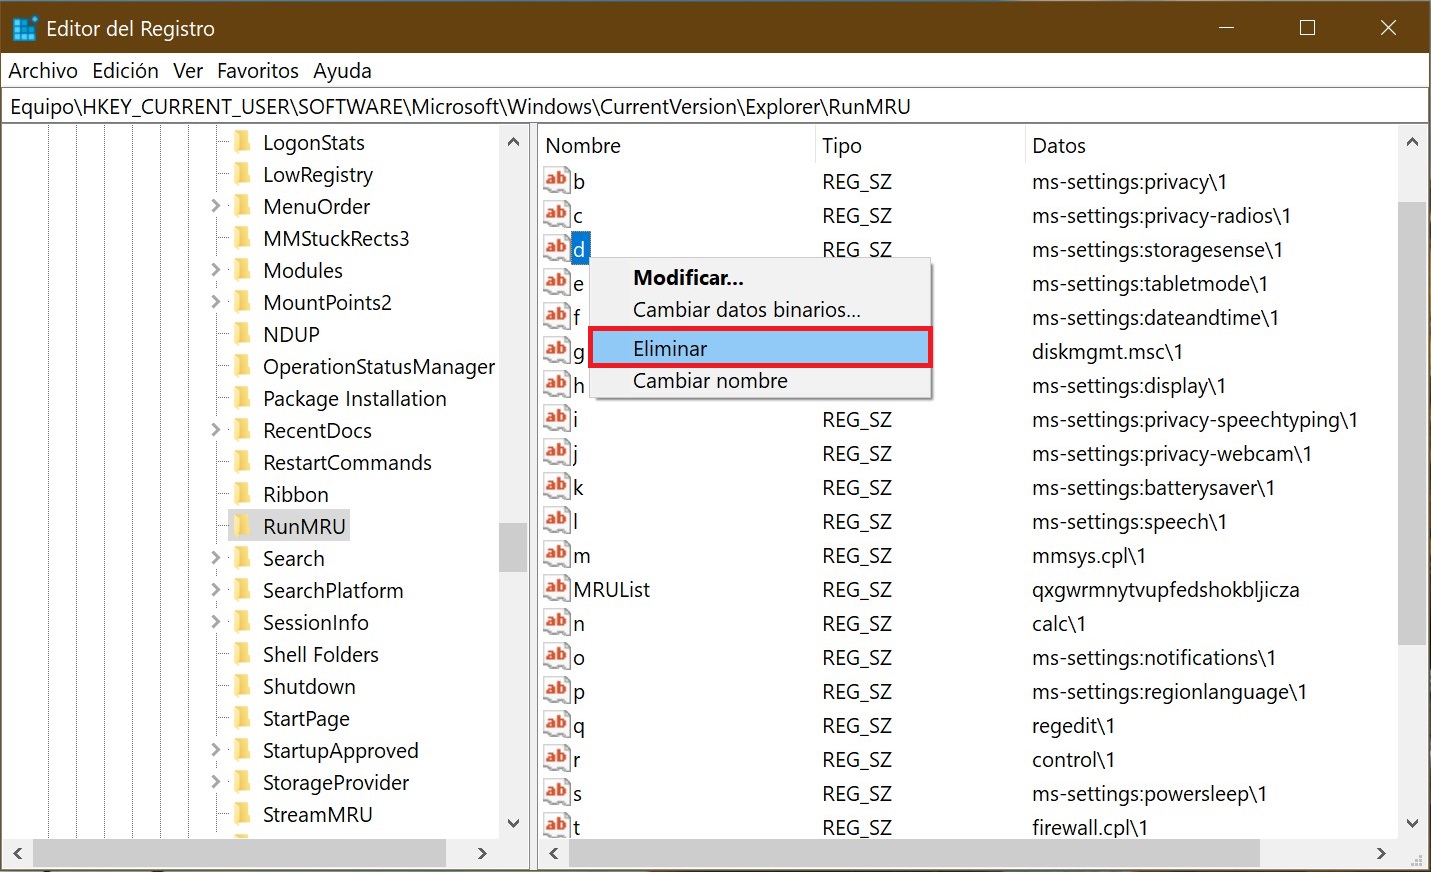Screen dimensions: 1431x872
Task: Click the data value regedit\1
Action: pyautogui.click(x=1073, y=726)
